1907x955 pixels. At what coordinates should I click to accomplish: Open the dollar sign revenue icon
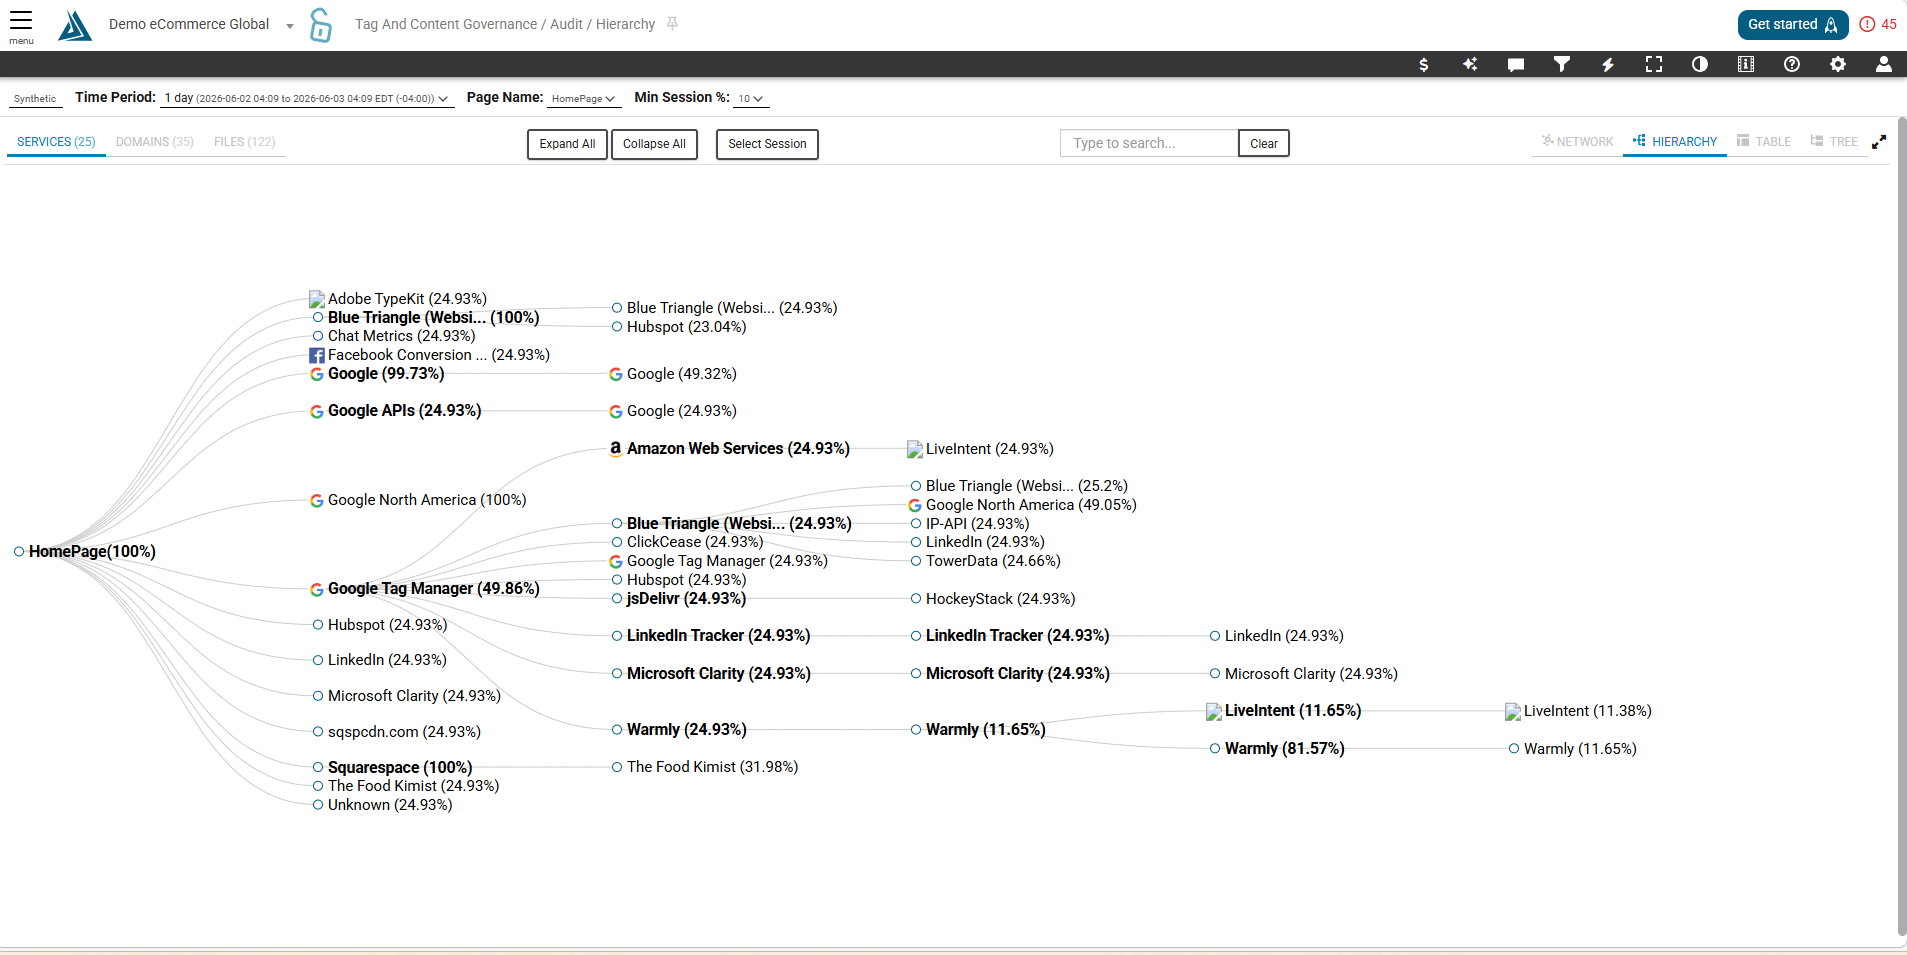tap(1424, 64)
